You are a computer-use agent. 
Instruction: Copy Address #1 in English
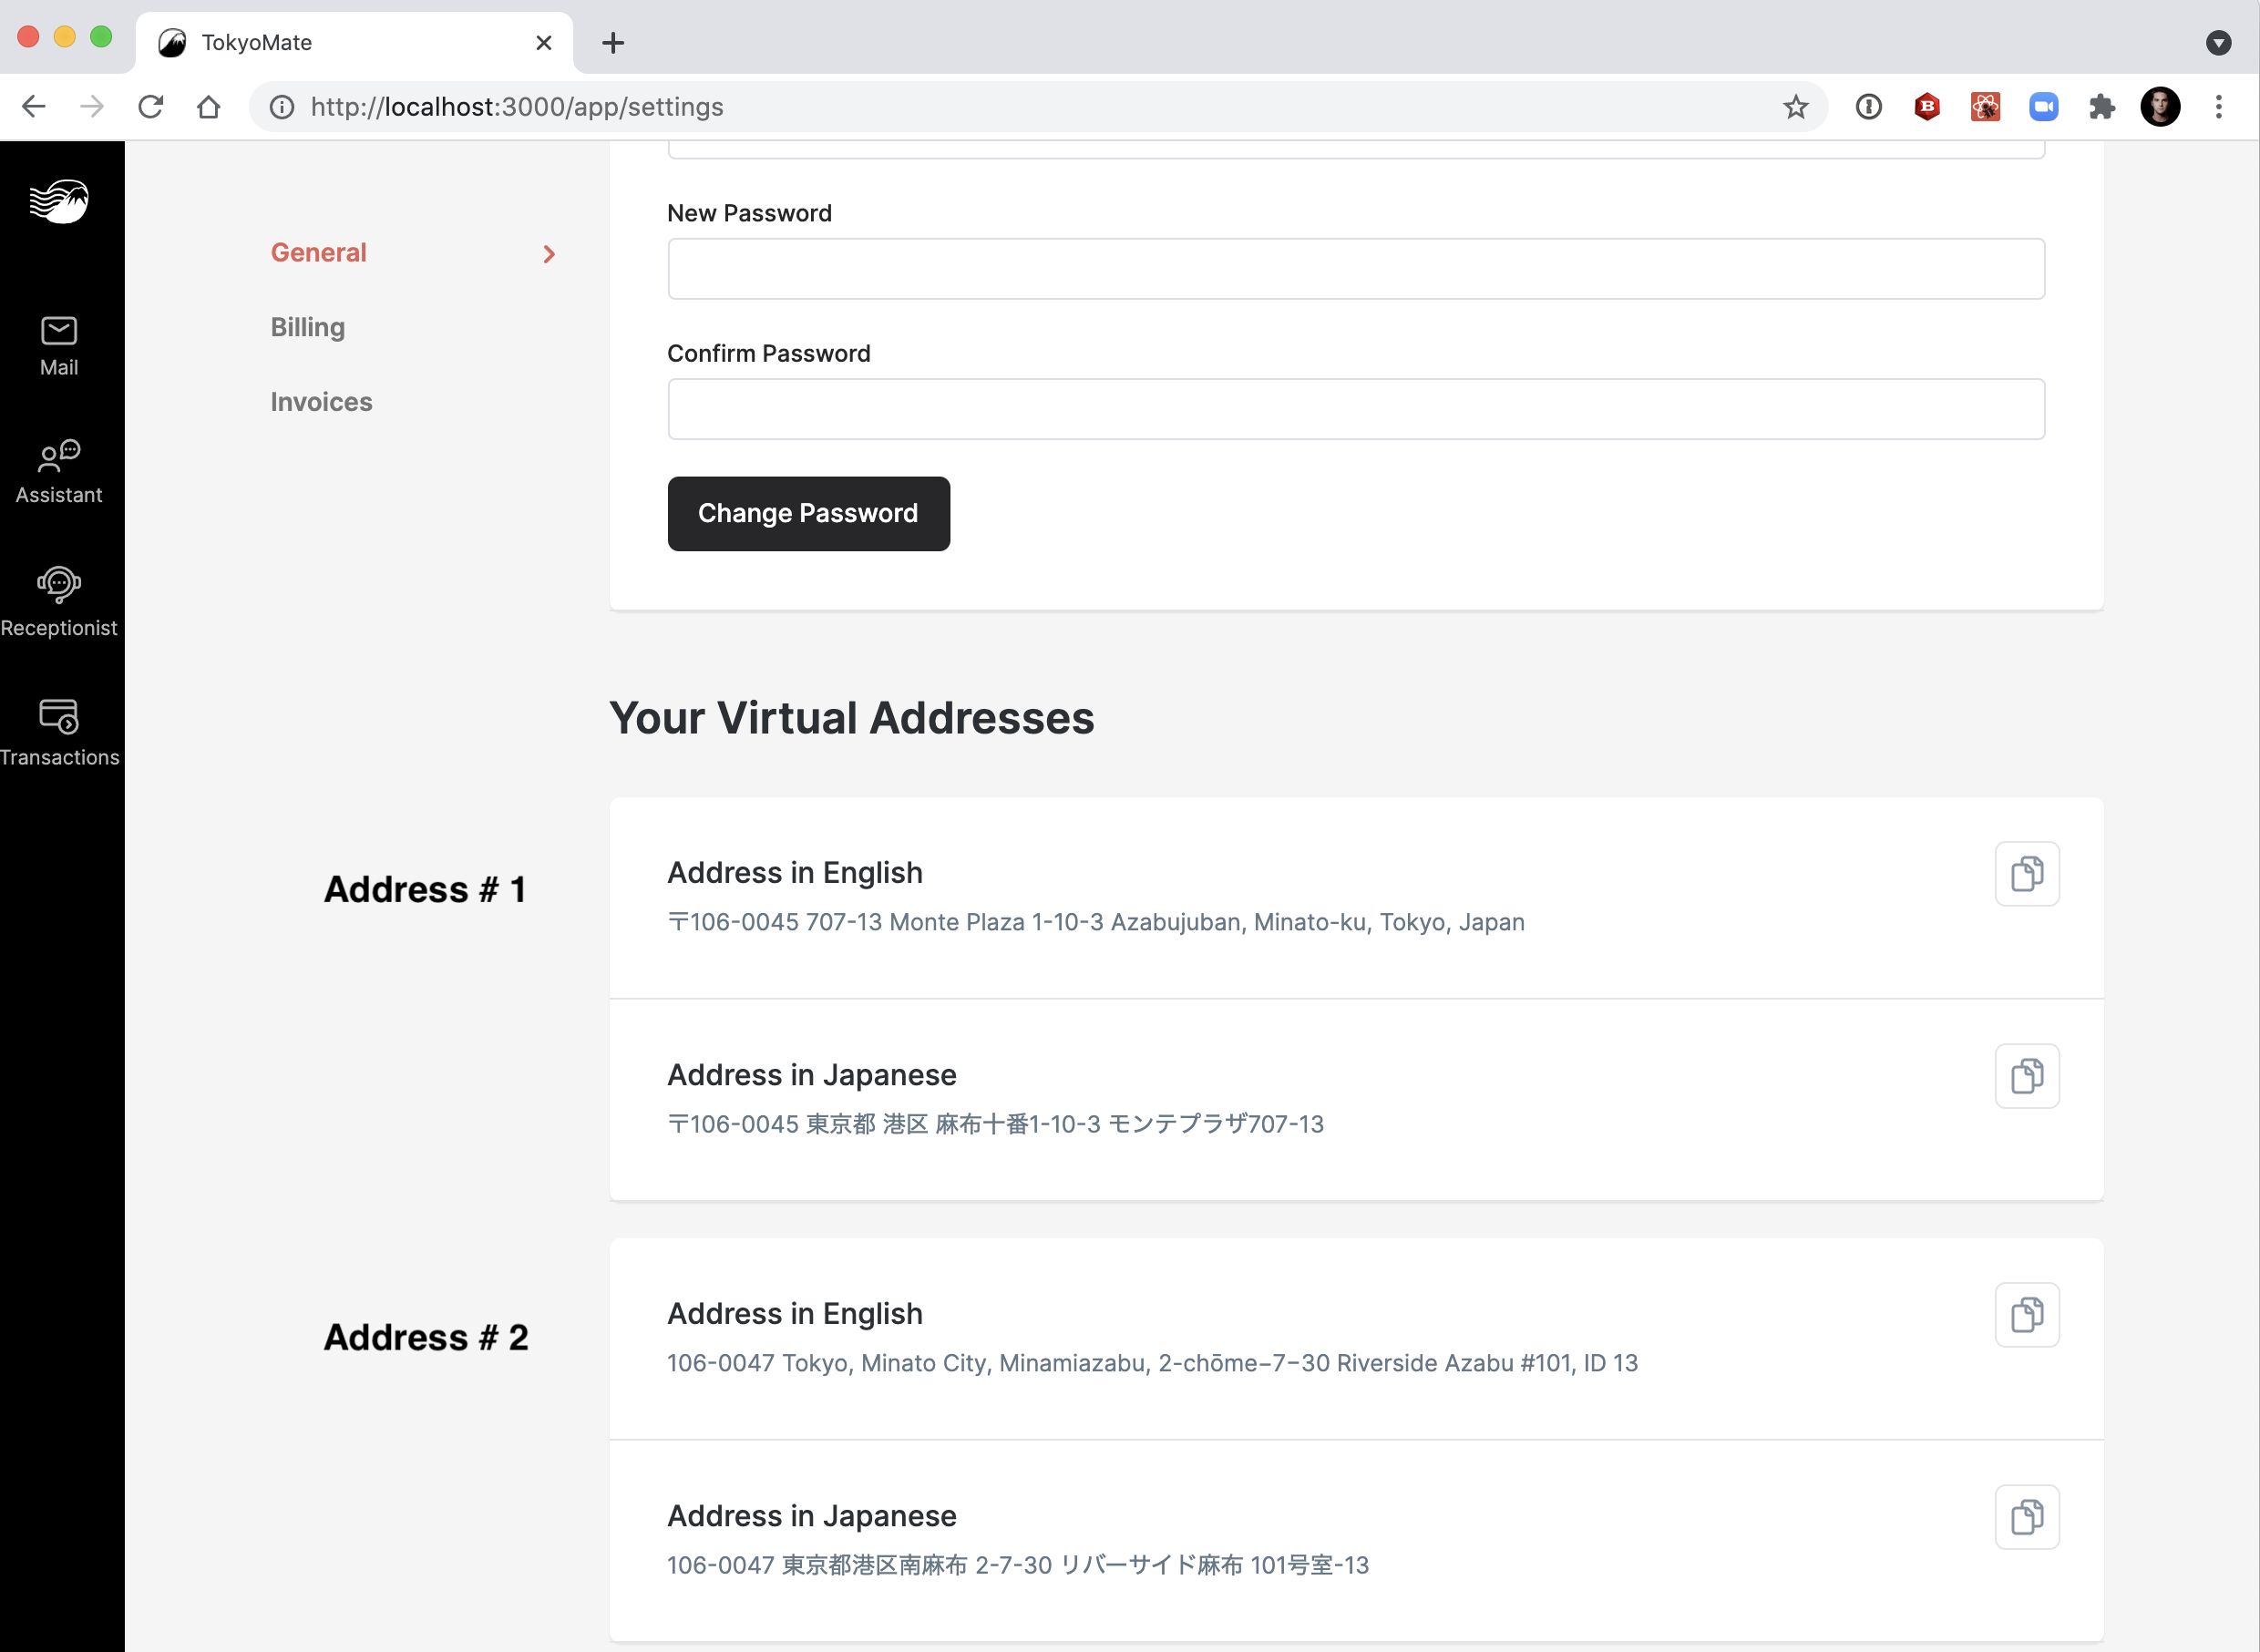(x=2027, y=873)
